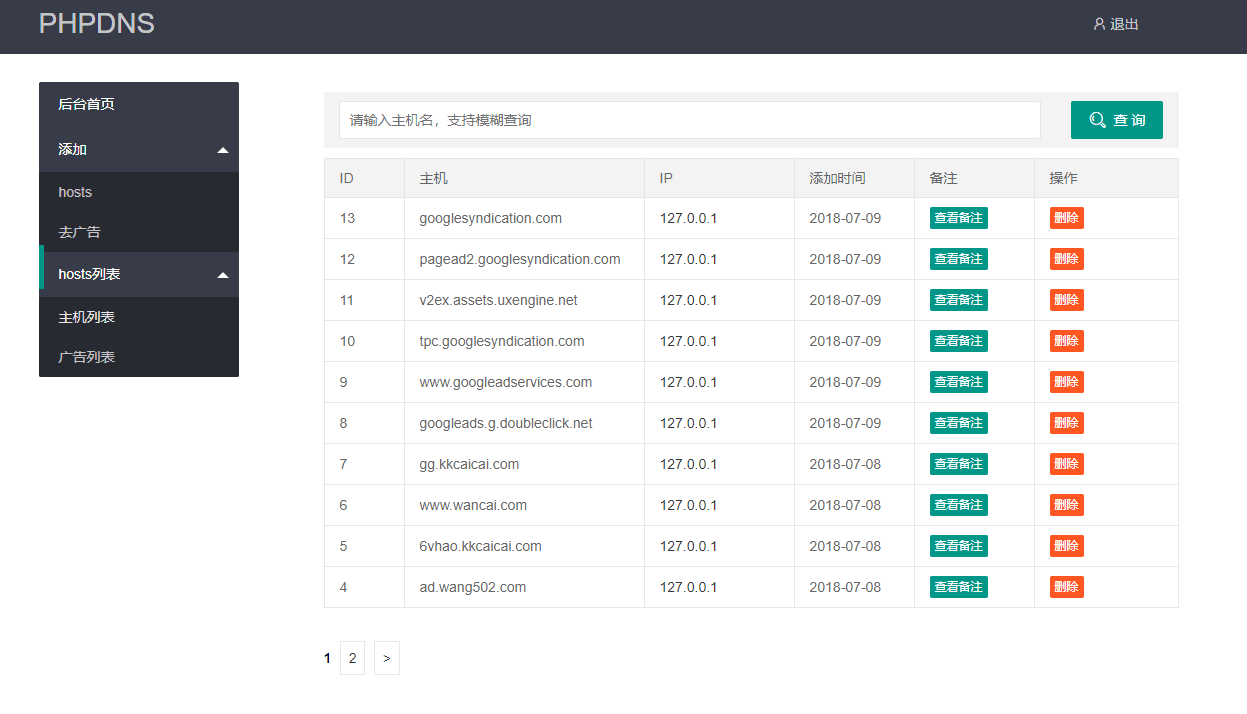Click the user icon beside 退出

point(1099,24)
